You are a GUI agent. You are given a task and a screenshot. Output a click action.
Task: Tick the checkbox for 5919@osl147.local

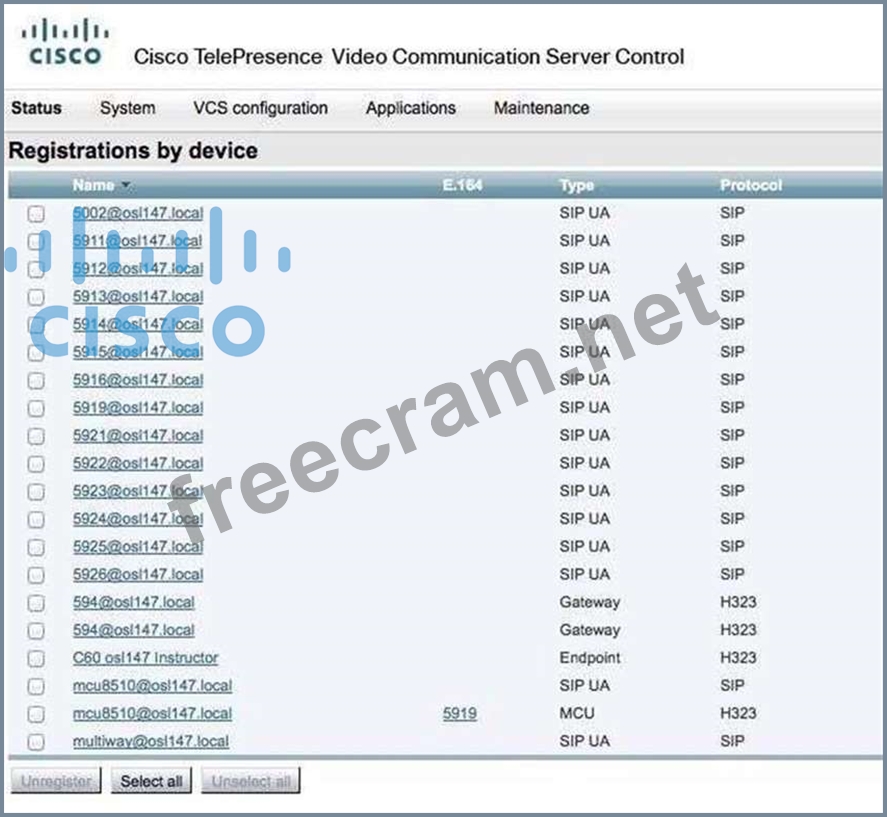point(36,408)
